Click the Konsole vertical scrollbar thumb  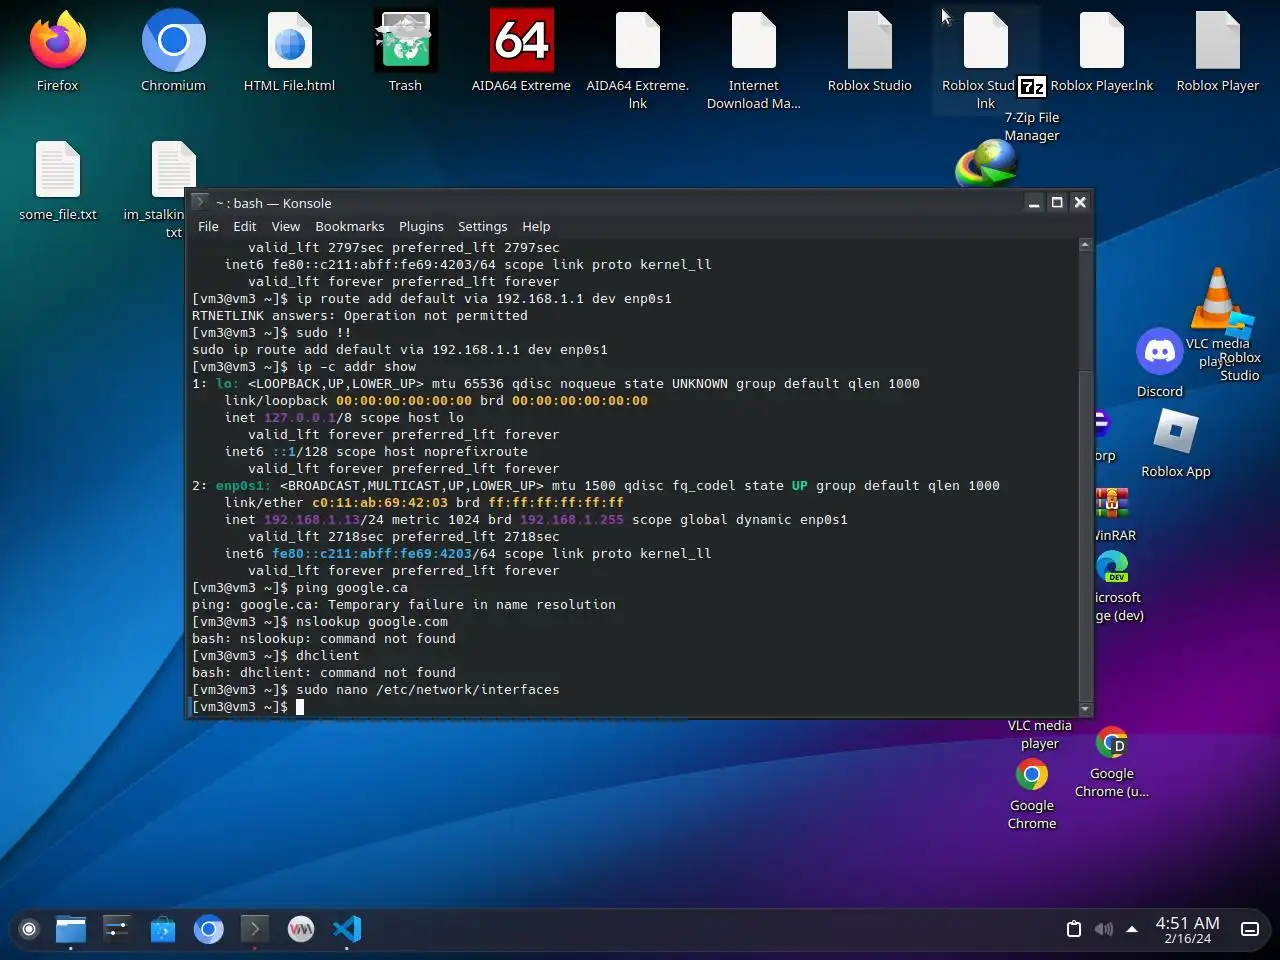point(1085,537)
